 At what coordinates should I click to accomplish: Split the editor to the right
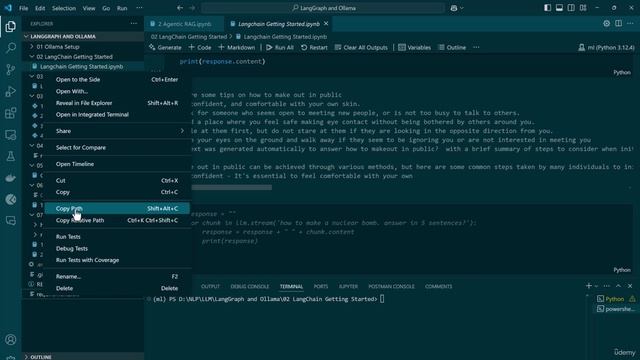coord(619,24)
